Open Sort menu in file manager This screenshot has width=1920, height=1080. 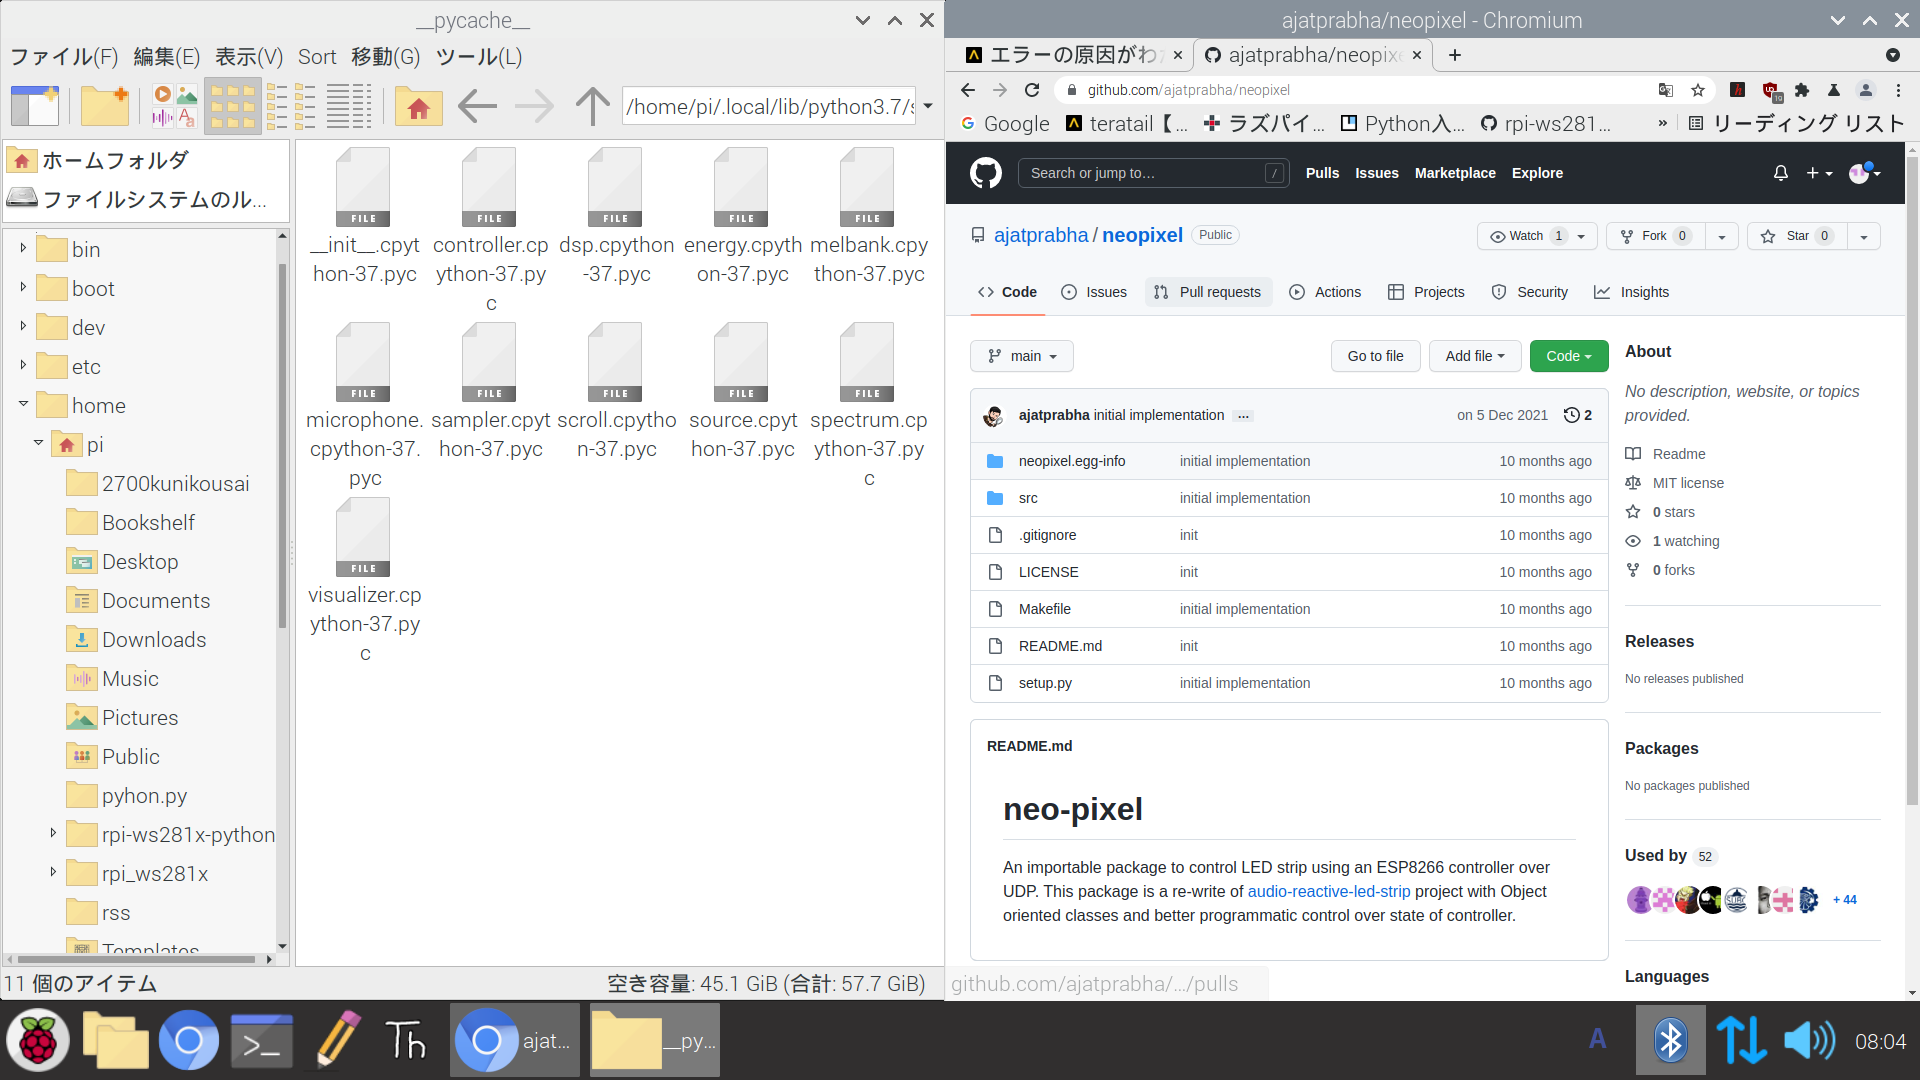point(317,57)
